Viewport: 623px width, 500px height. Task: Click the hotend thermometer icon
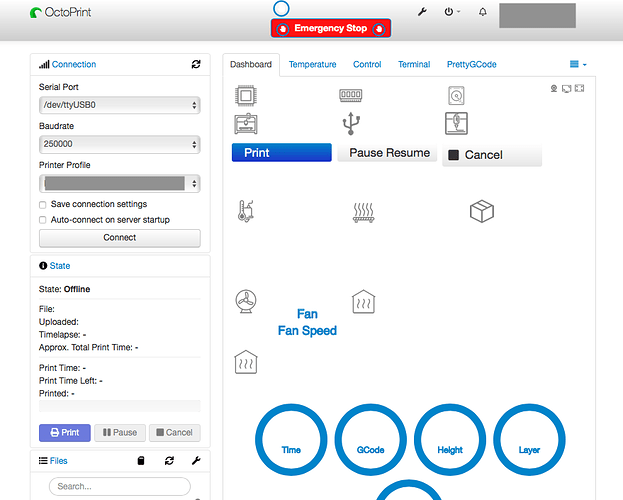[x=246, y=211]
